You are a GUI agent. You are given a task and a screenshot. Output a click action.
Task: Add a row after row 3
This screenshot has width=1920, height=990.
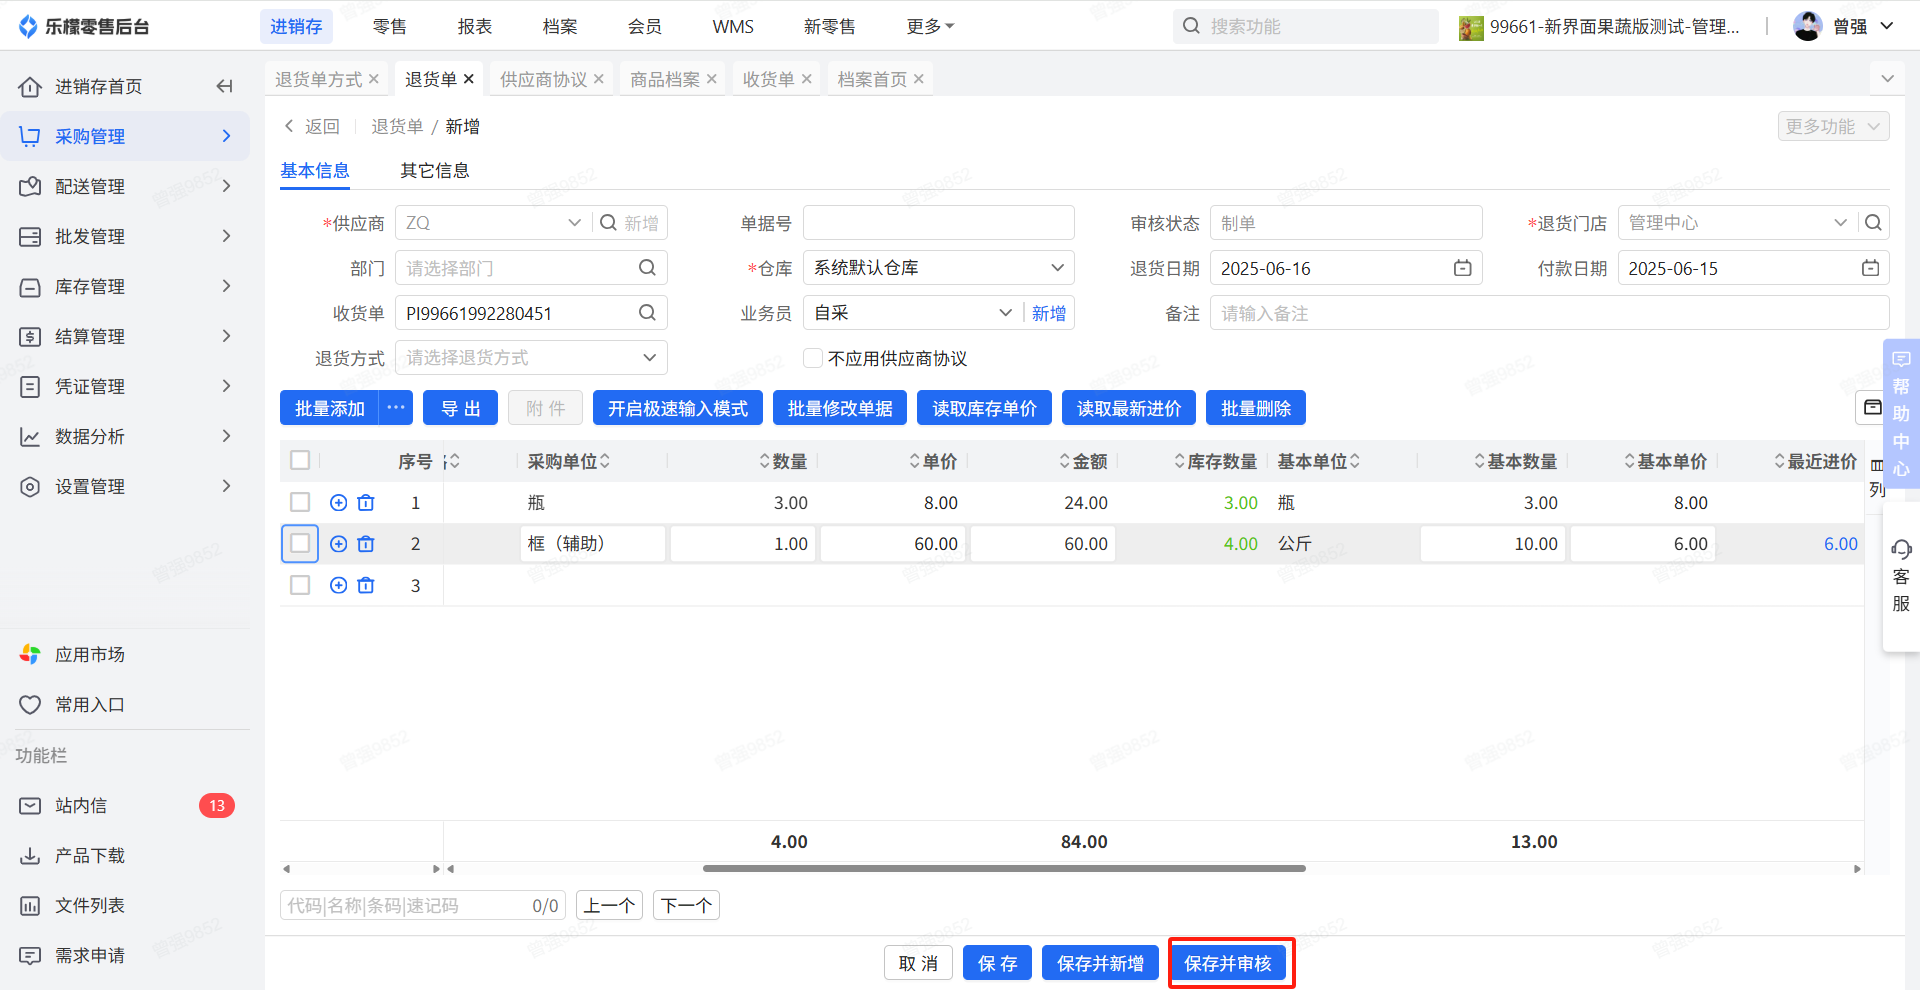338,586
